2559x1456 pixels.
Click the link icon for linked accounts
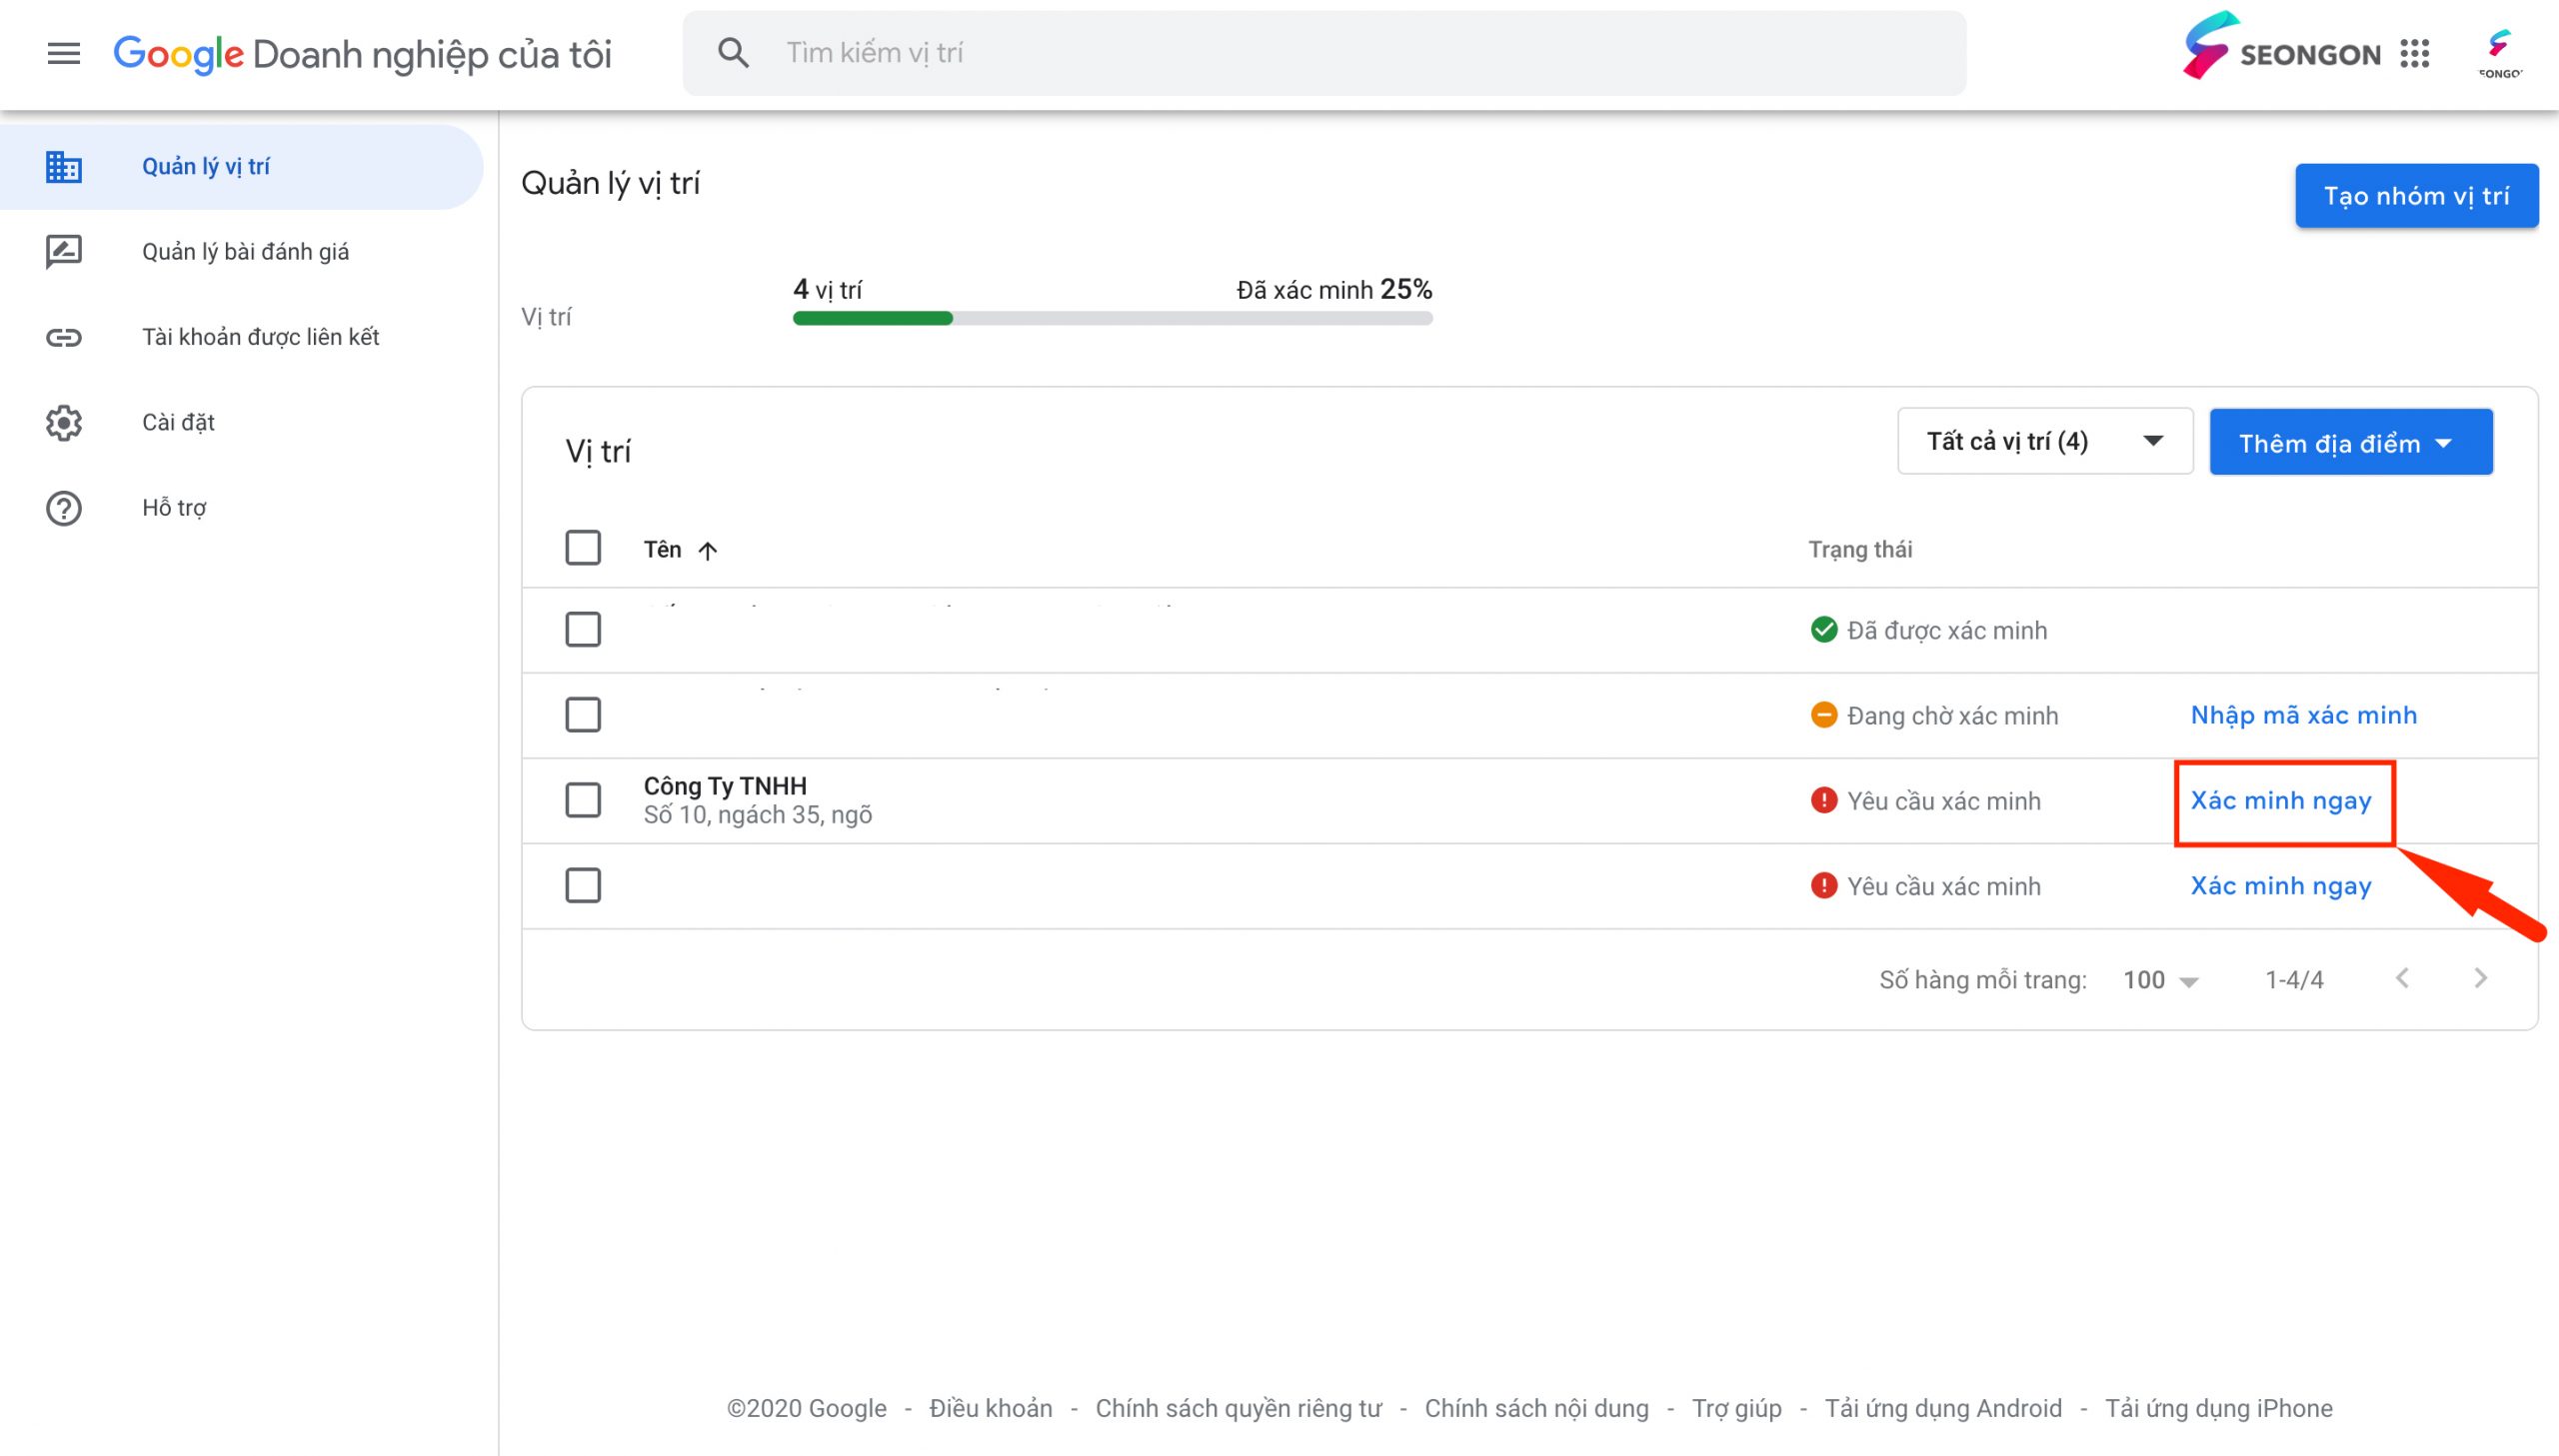coord(64,337)
